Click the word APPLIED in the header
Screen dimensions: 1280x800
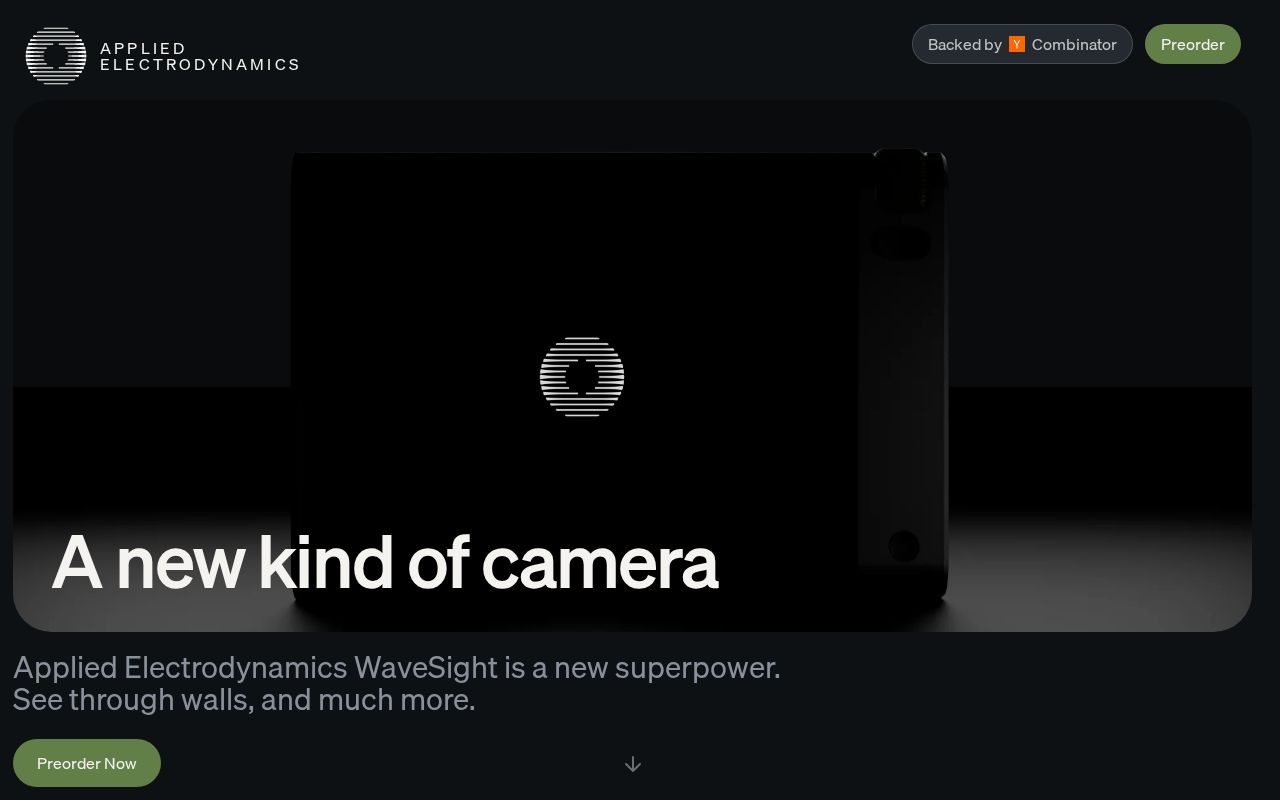143,48
